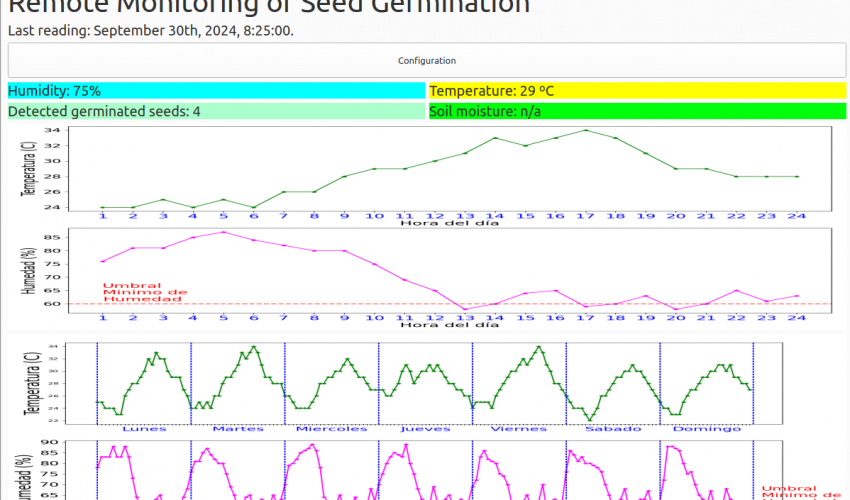
Task: Click the Domingo label on the weekly chart
Action: [706, 428]
